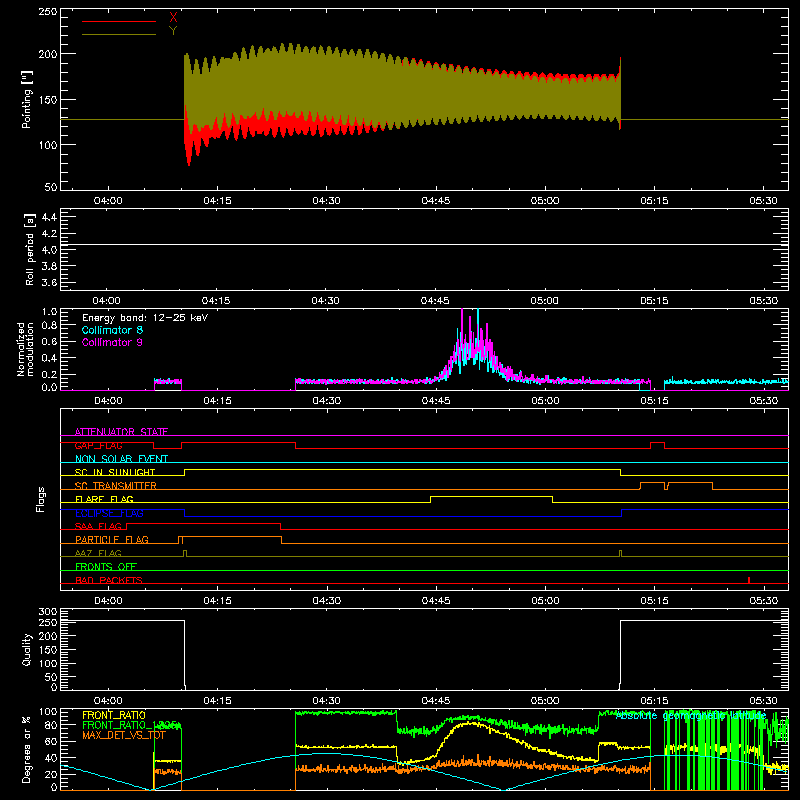The image size is (800, 800).
Task: Click the 'Collimator 9' legend text
Action: [x=112, y=342]
